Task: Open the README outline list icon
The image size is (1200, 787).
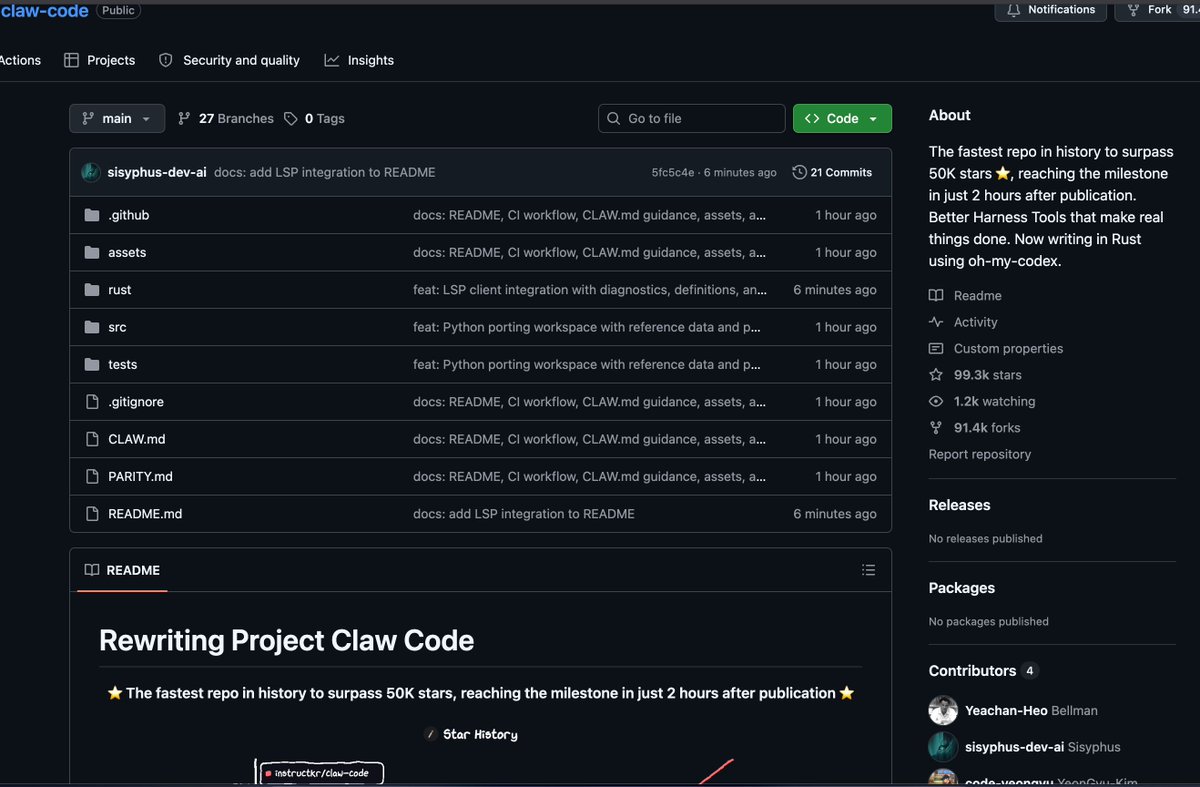Action: click(868, 570)
